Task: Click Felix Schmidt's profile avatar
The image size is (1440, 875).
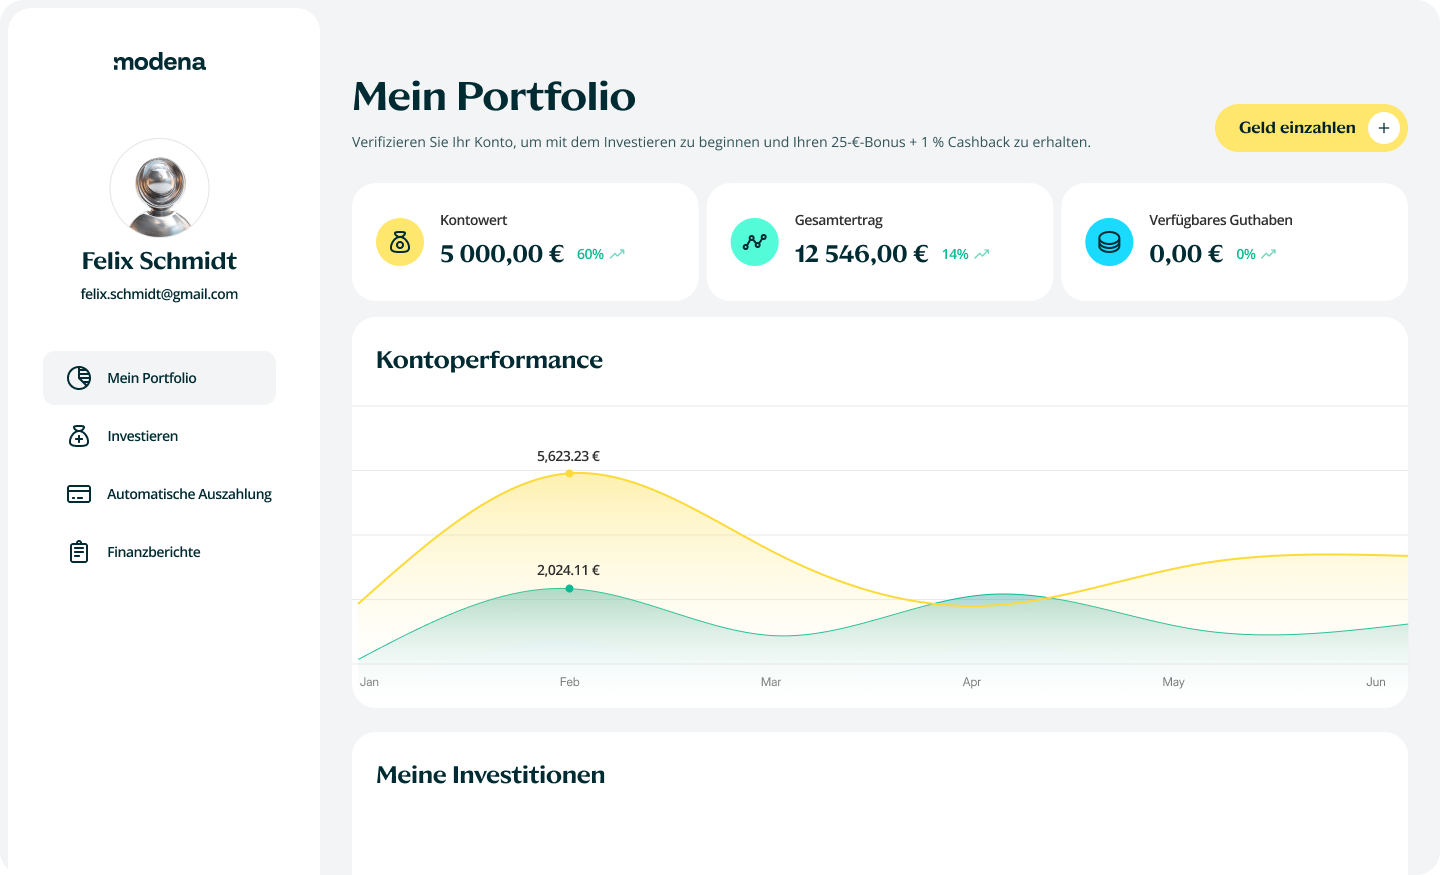Action: [159, 188]
